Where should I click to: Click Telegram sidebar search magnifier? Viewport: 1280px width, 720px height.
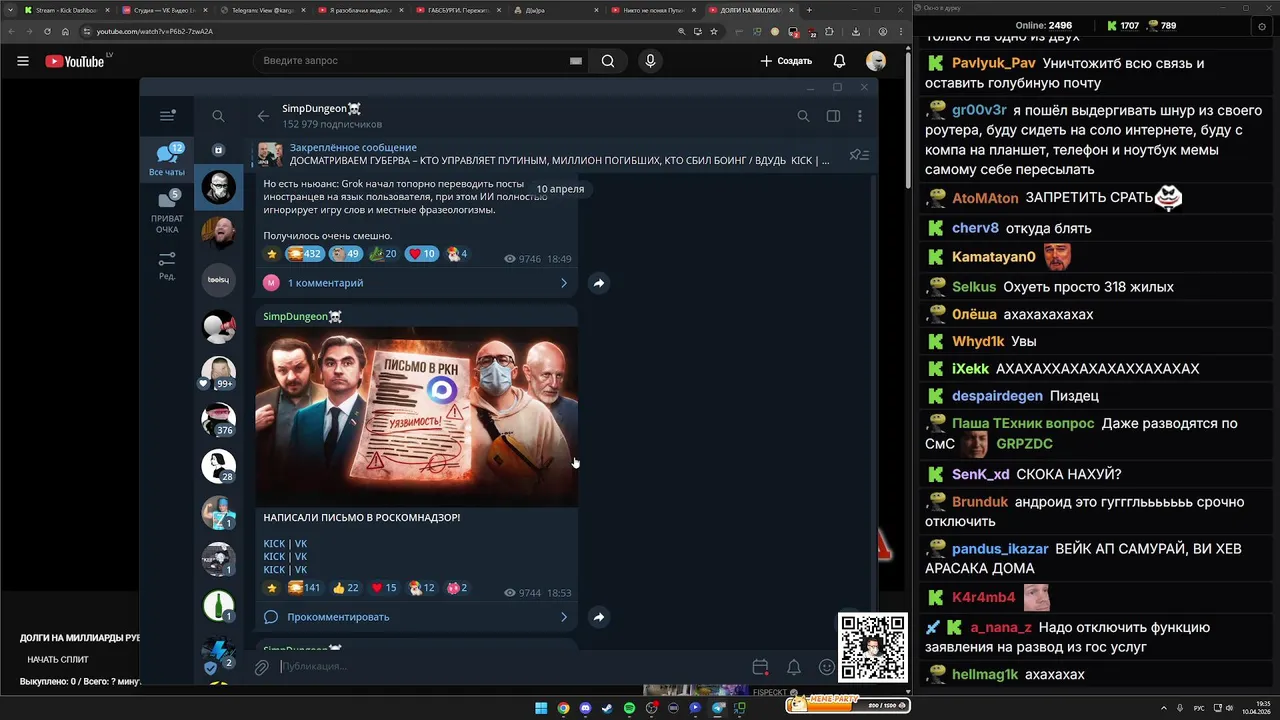[x=218, y=116]
